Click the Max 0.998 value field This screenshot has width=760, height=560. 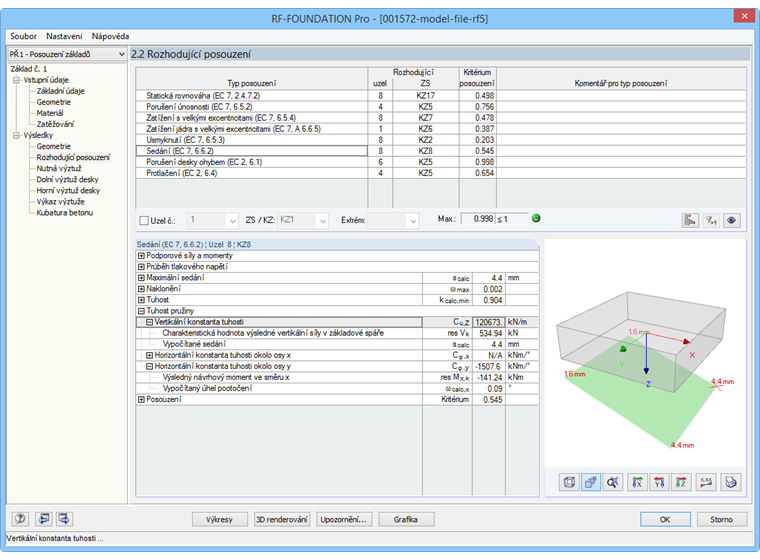pyautogui.click(x=477, y=219)
